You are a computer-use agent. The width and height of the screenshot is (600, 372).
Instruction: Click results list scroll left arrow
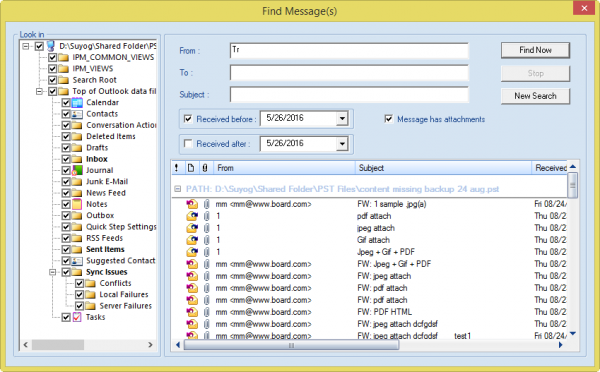coord(178,345)
